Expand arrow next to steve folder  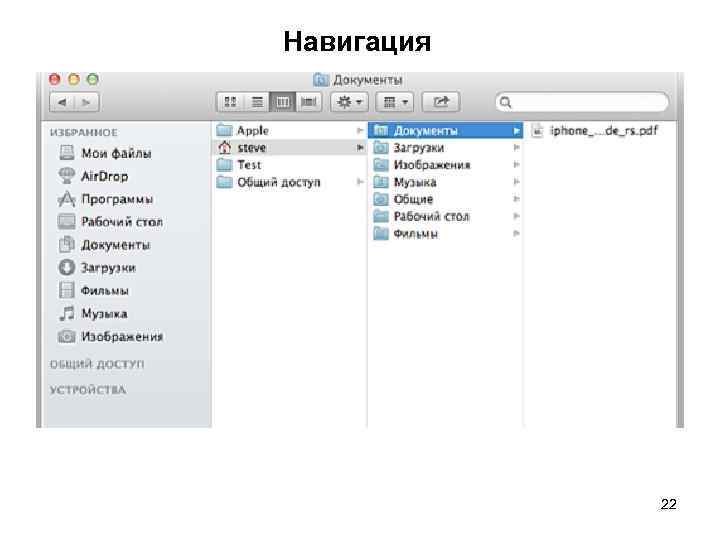(x=360, y=148)
